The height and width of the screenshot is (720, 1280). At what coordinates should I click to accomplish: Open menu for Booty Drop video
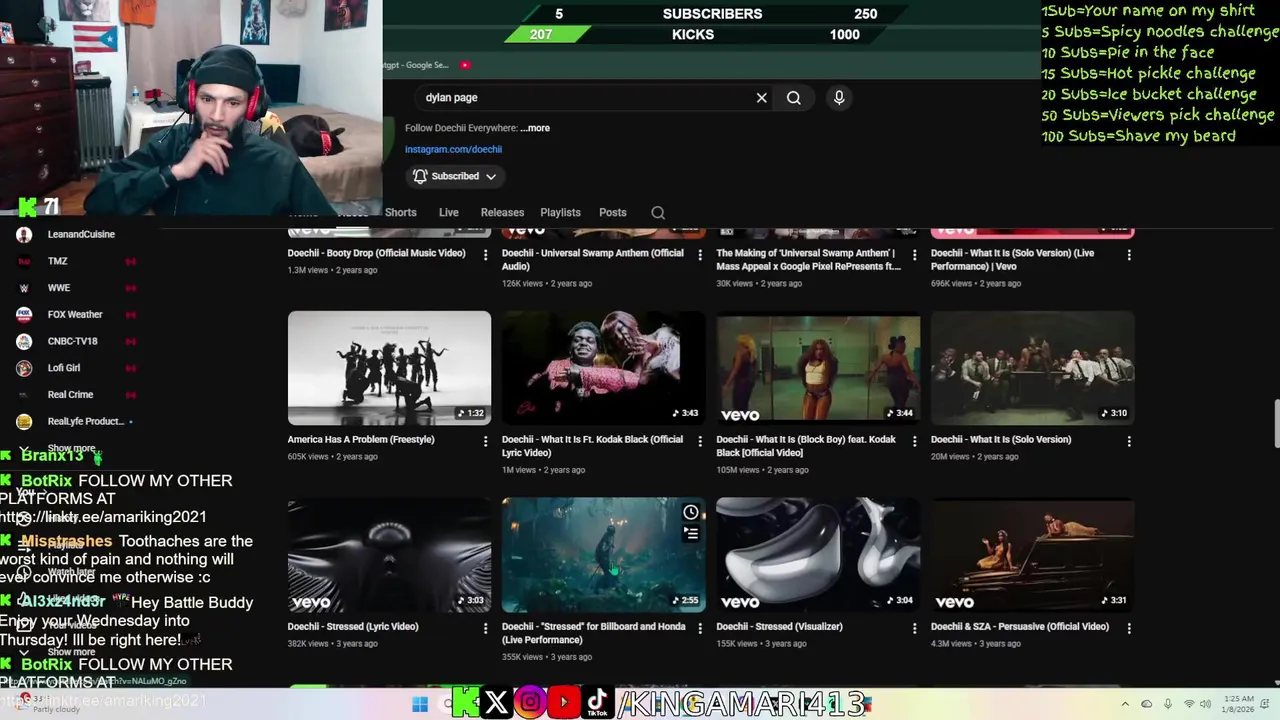point(485,255)
